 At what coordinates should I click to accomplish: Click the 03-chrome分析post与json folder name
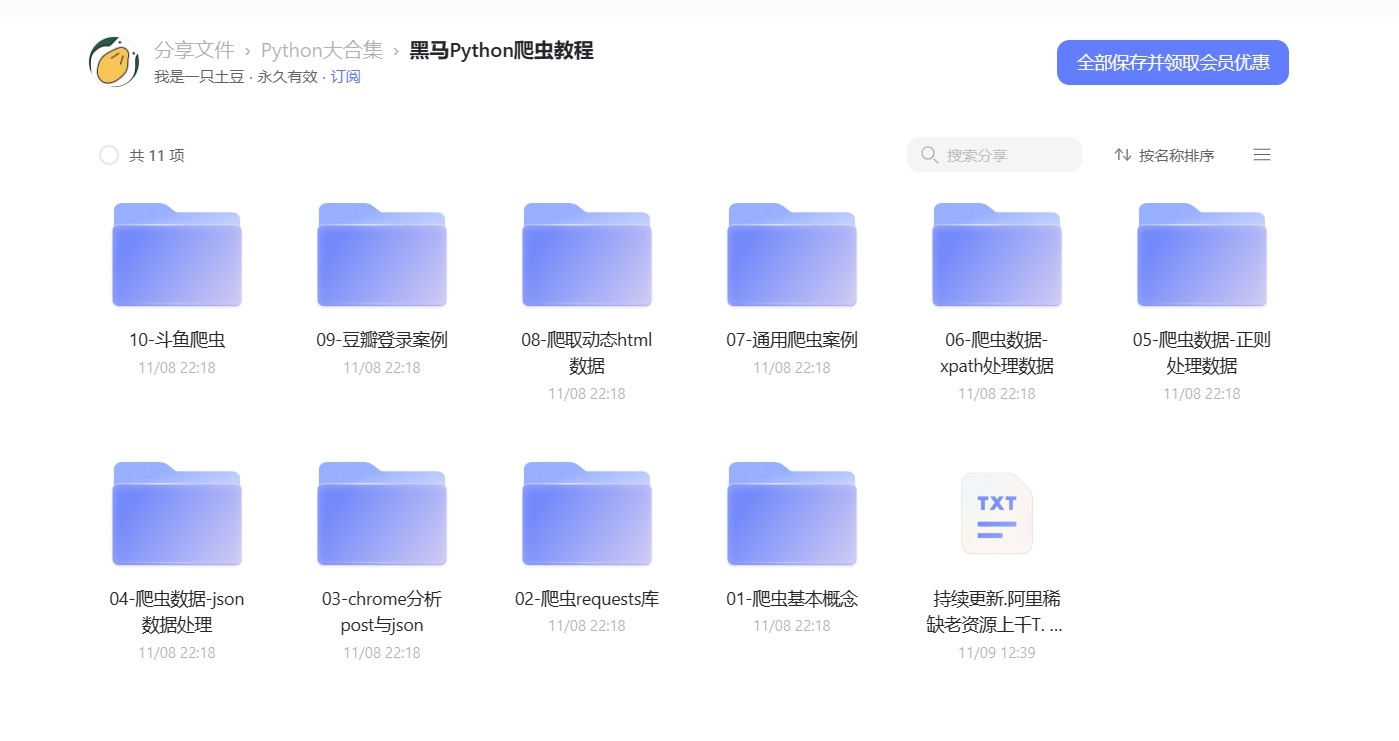(382, 612)
